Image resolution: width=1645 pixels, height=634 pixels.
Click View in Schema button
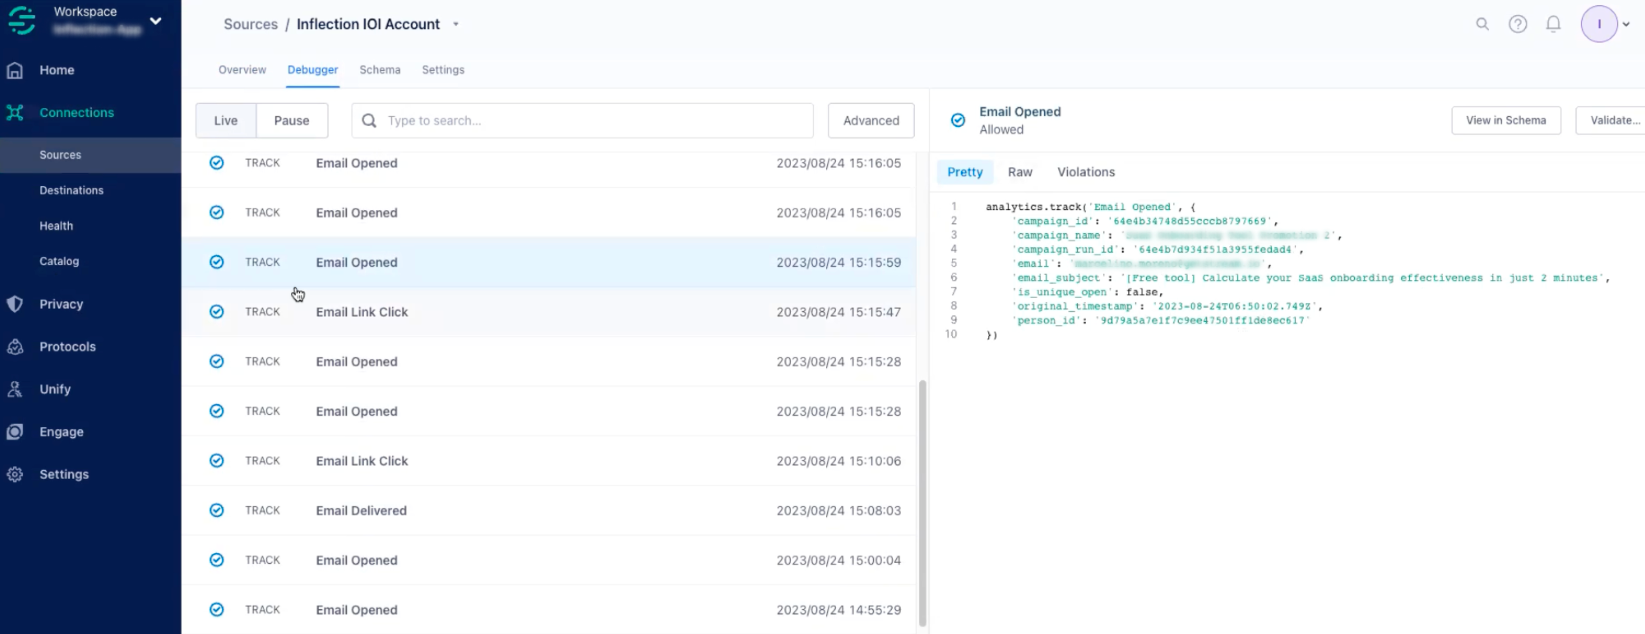point(1506,120)
